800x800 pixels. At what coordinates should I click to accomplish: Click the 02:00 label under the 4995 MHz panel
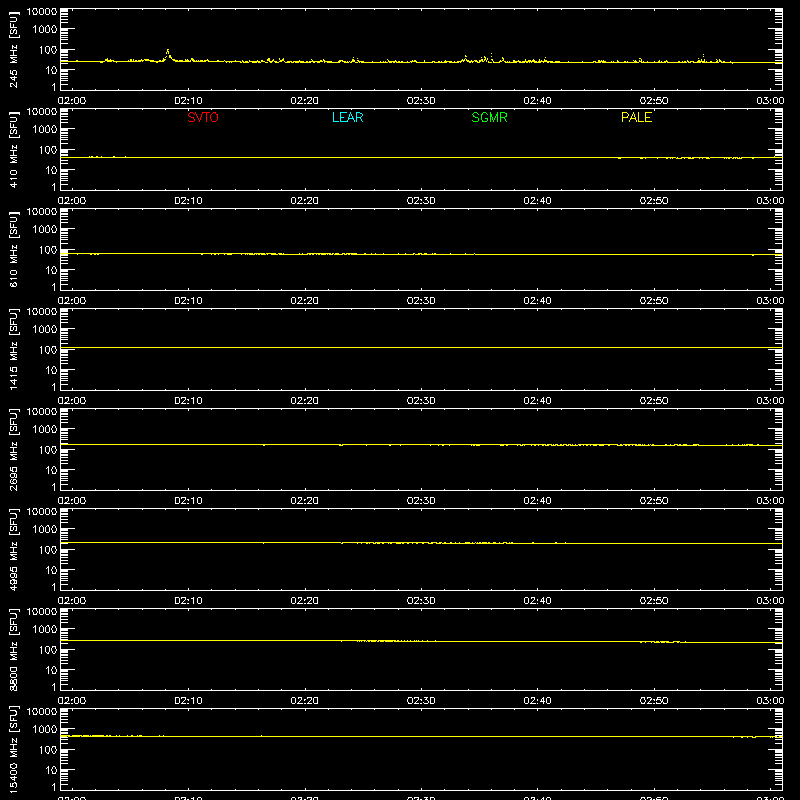pos(72,601)
